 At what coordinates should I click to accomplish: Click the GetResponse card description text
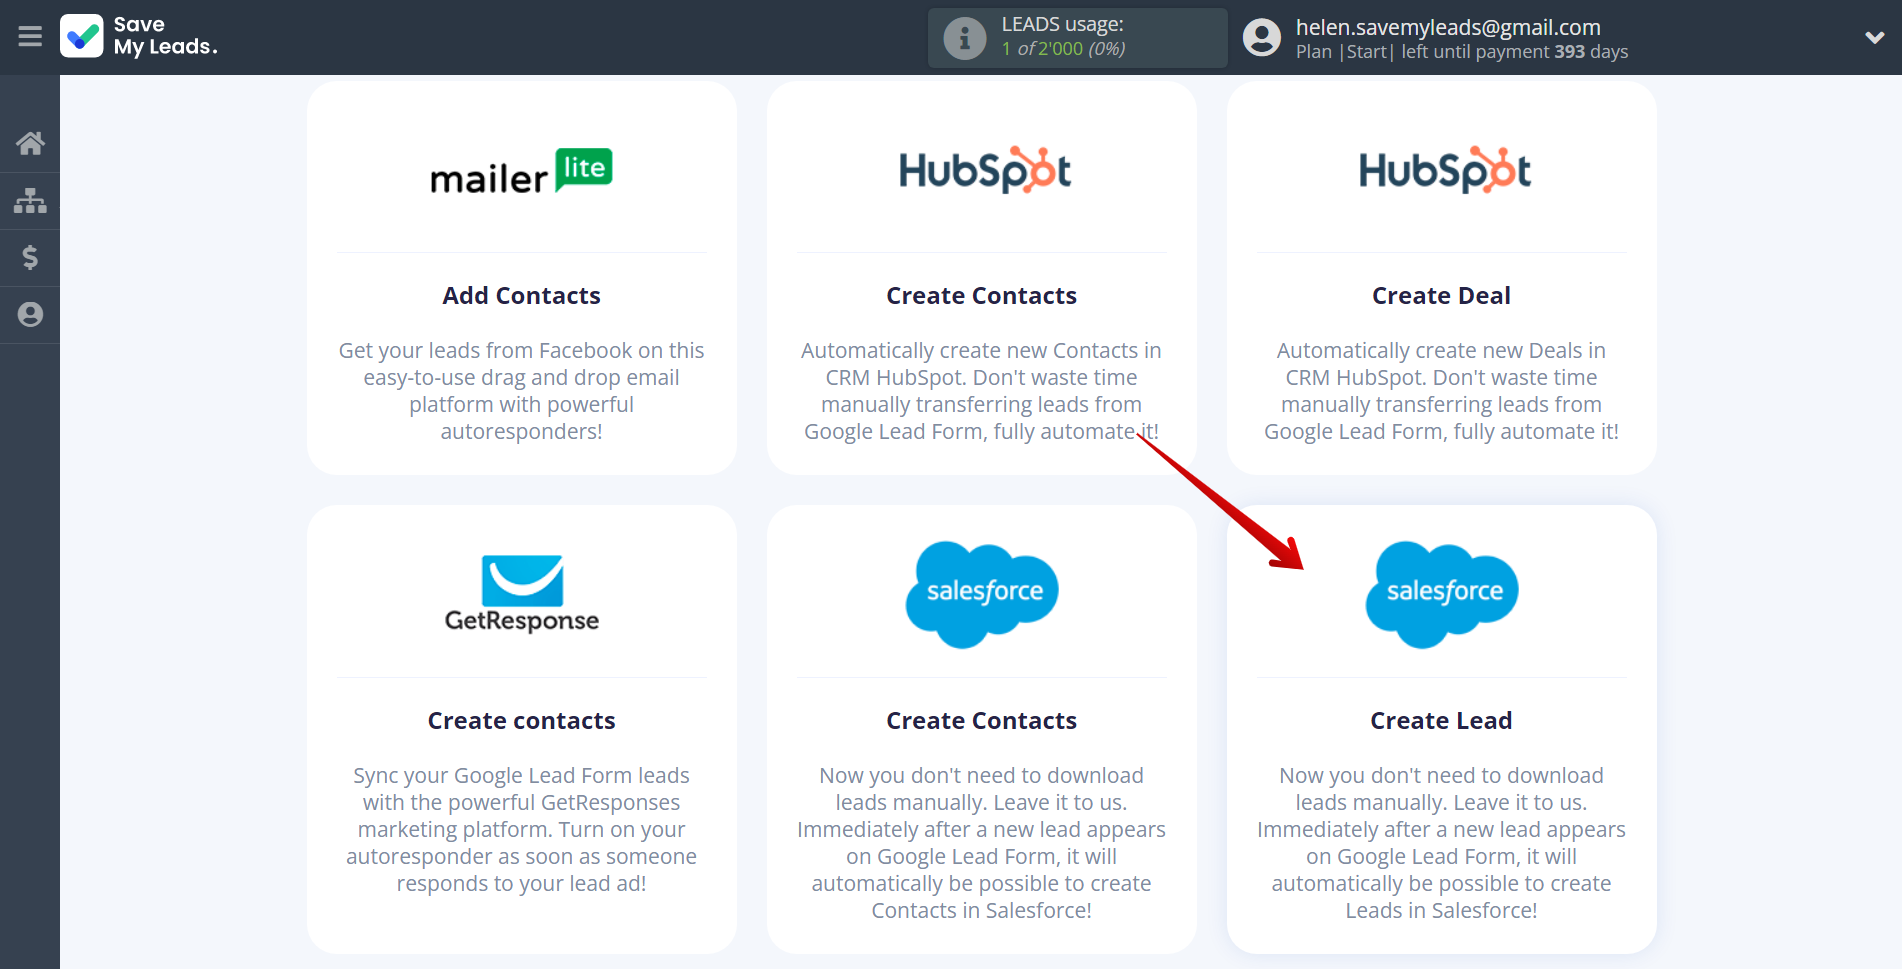(x=522, y=830)
